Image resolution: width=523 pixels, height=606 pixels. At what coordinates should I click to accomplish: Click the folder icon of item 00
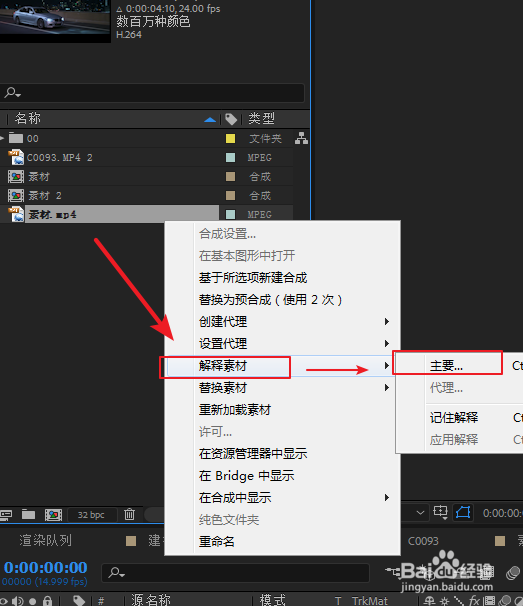16,138
